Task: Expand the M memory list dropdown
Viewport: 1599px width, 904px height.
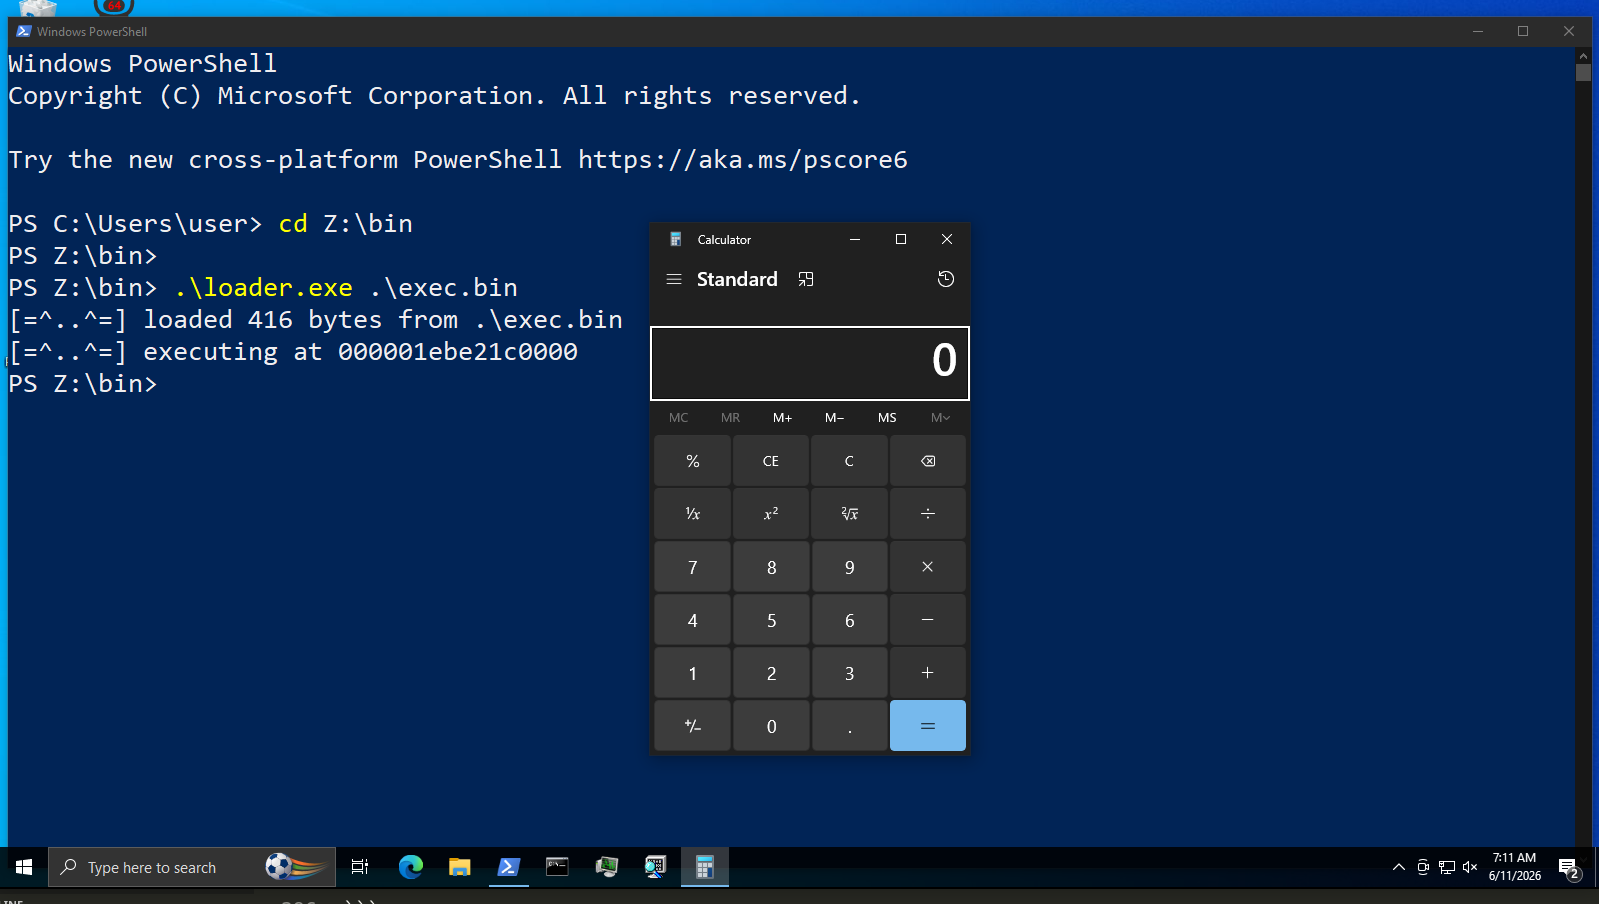Action: point(940,418)
